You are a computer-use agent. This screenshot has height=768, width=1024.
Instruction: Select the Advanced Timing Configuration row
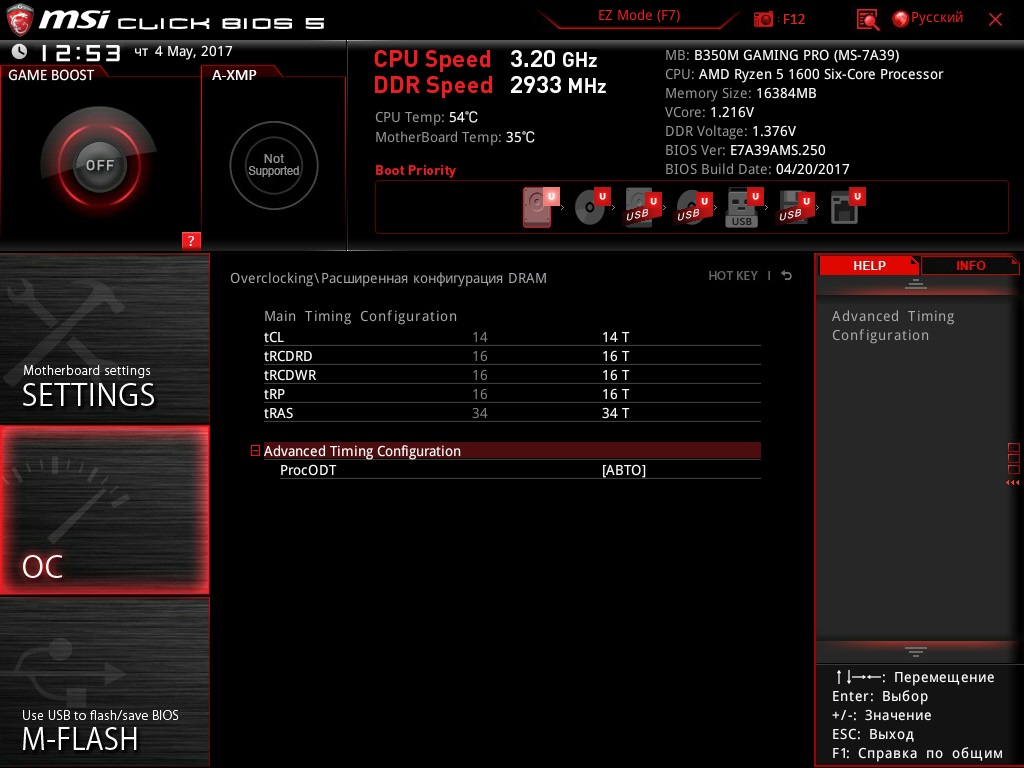click(512, 451)
